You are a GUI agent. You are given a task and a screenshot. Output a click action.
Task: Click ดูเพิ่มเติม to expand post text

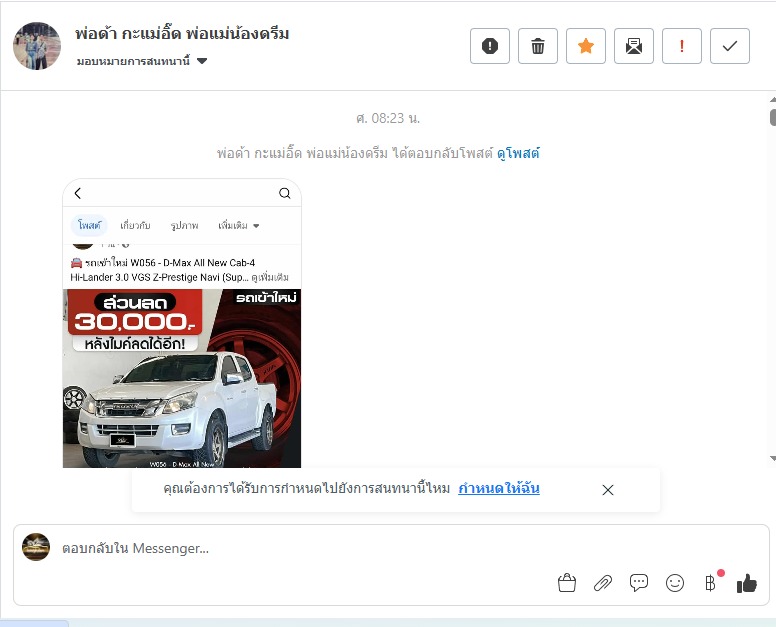coord(270,277)
